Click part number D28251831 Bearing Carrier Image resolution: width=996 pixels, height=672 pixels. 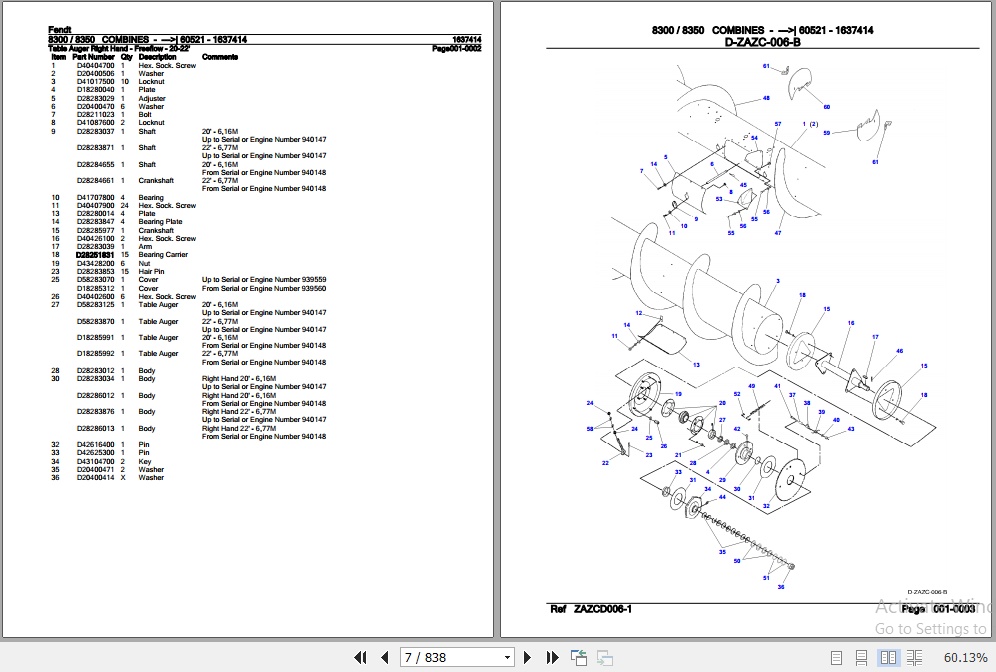(95, 255)
